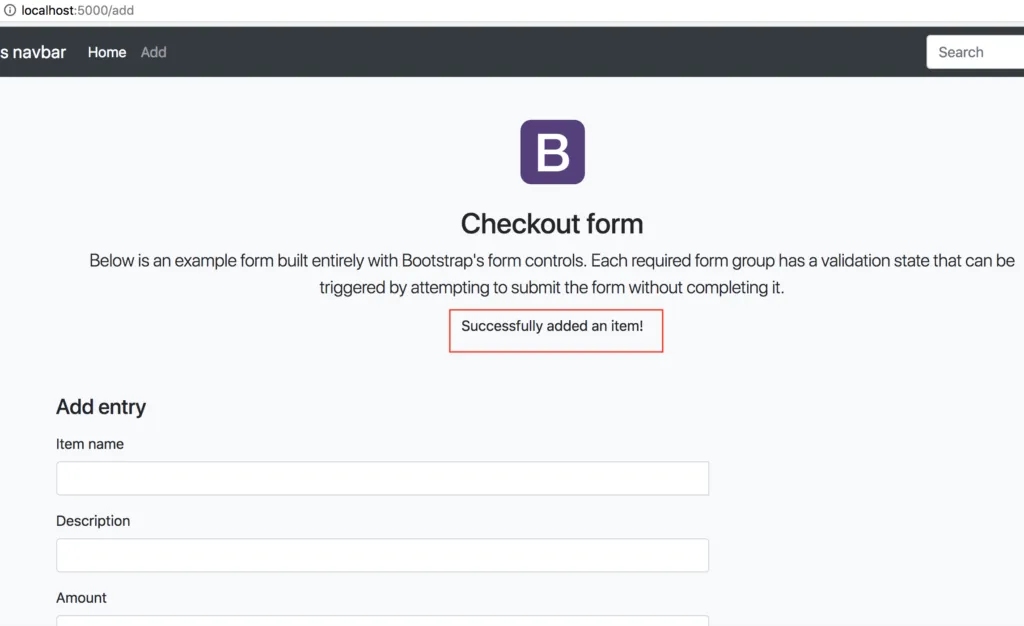This screenshot has height=626, width=1024.
Task: Click the localhost:5000/add address bar URL
Action: click(x=78, y=10)
